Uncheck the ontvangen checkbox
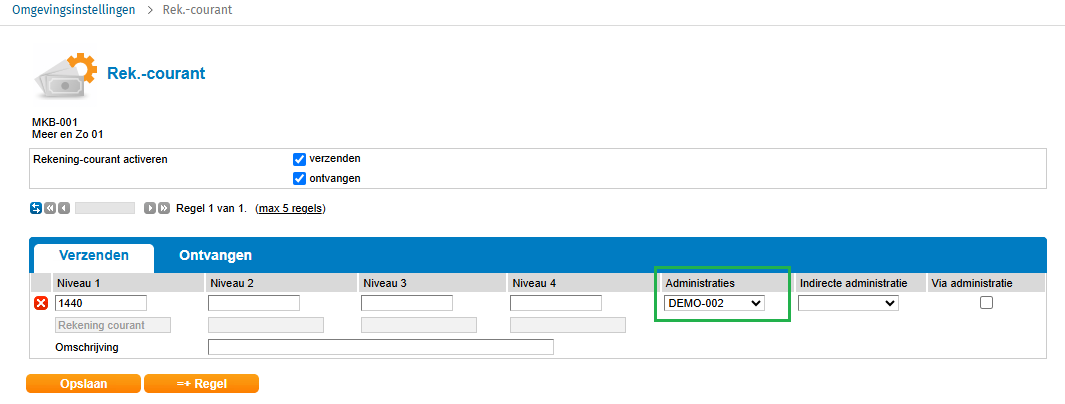Image resolution: width=1065 pixels, height=404 pixels. 299,179
